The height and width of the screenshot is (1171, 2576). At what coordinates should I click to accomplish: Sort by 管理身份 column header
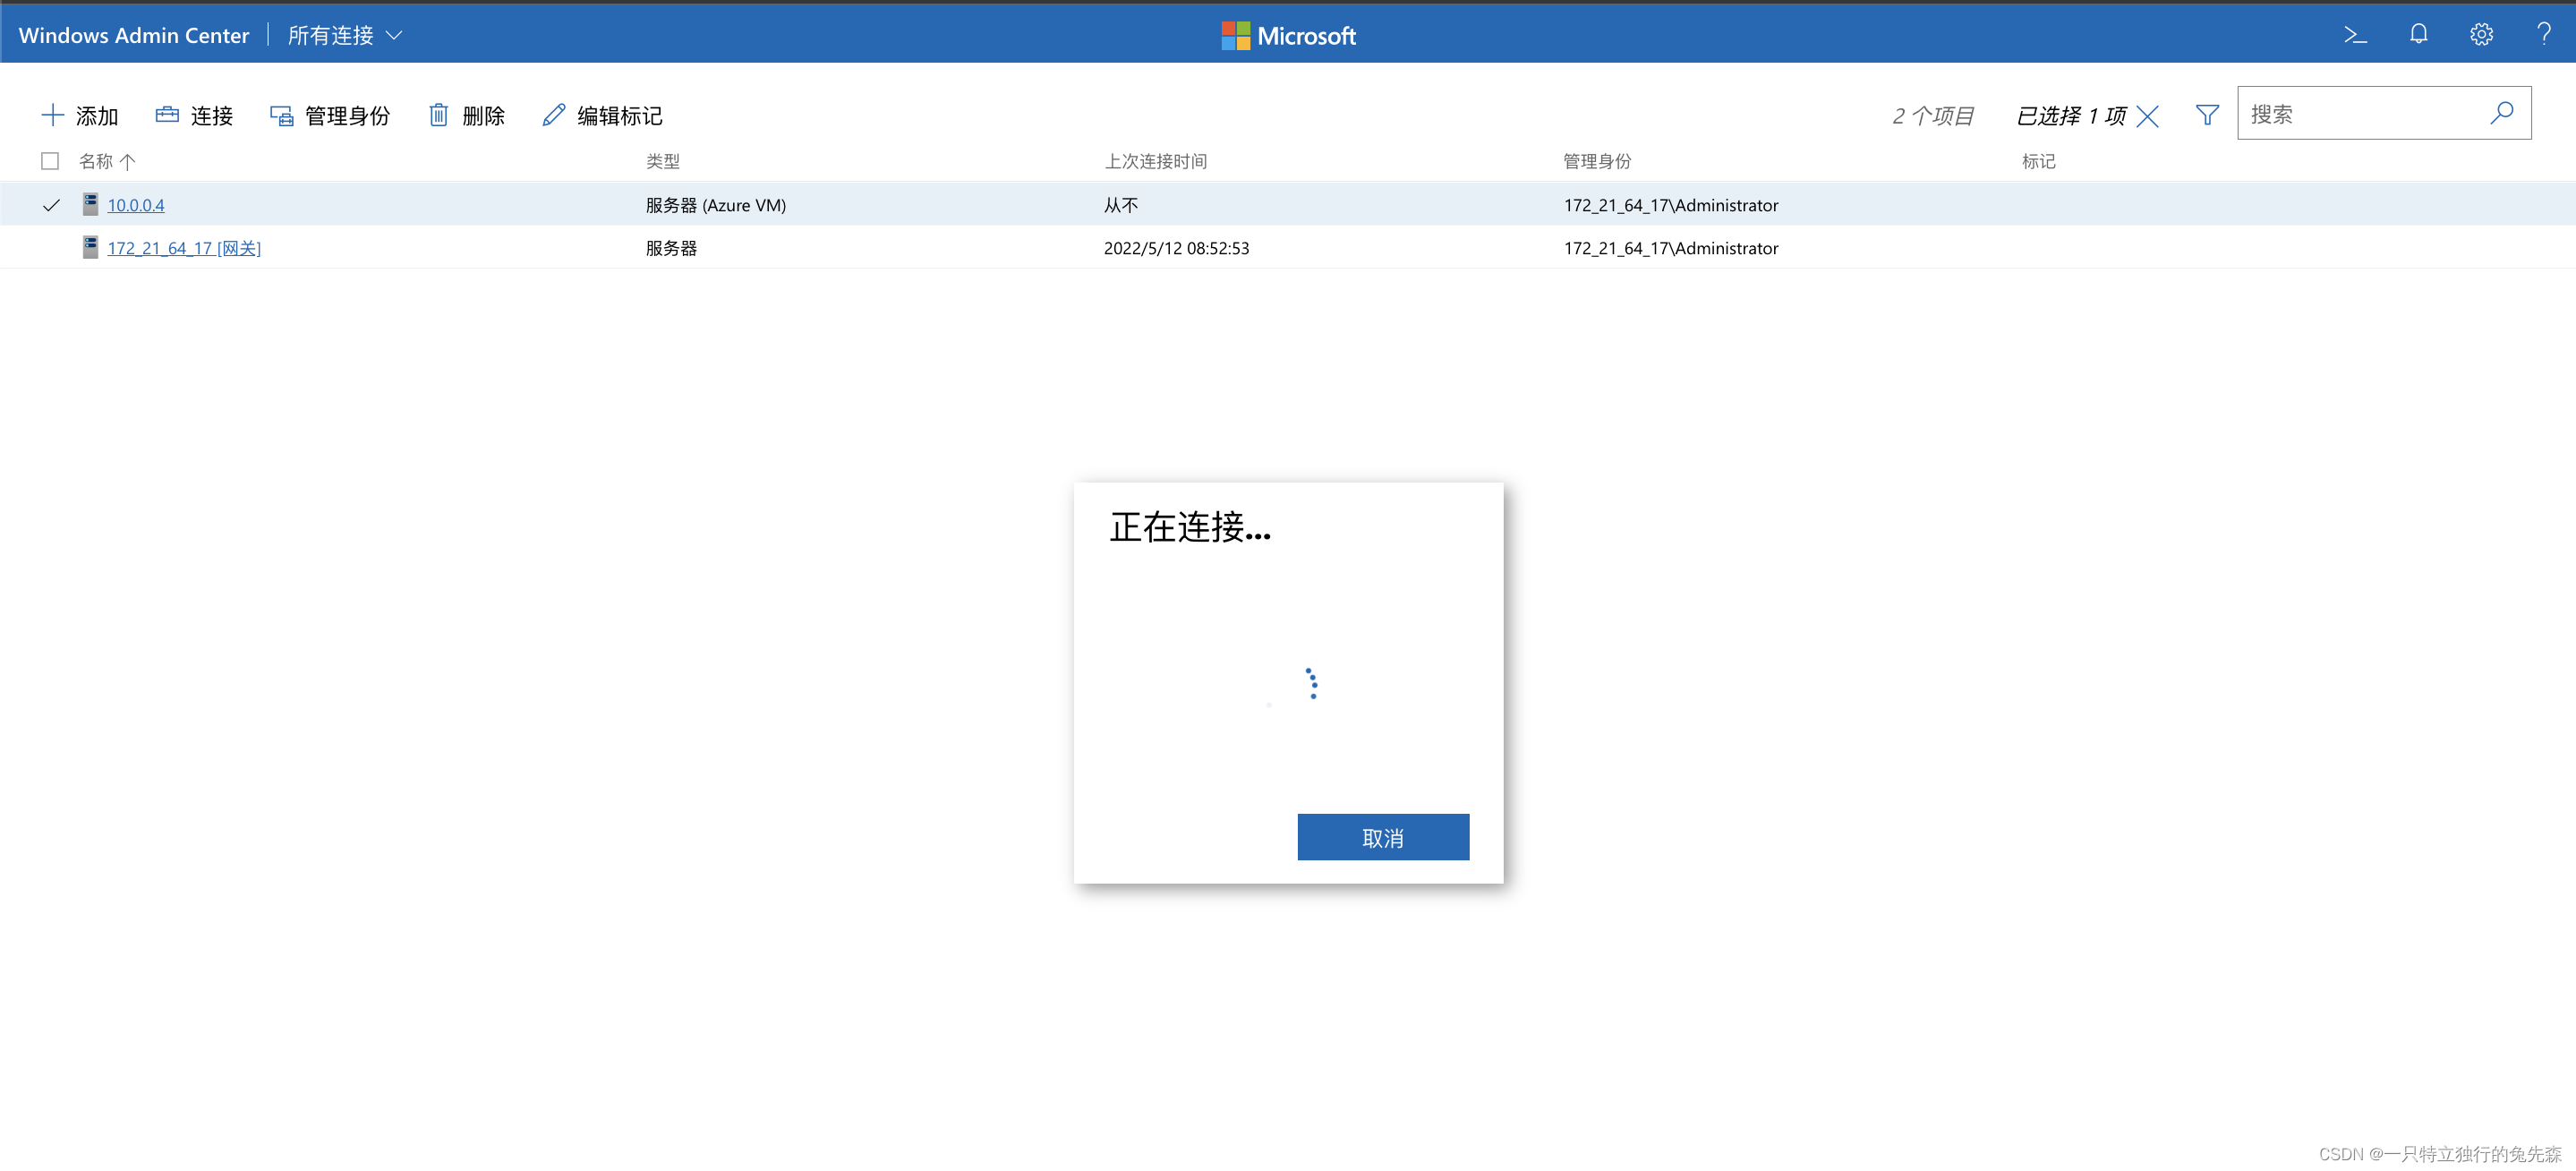pyautogui.click(x=1597, y=161)
